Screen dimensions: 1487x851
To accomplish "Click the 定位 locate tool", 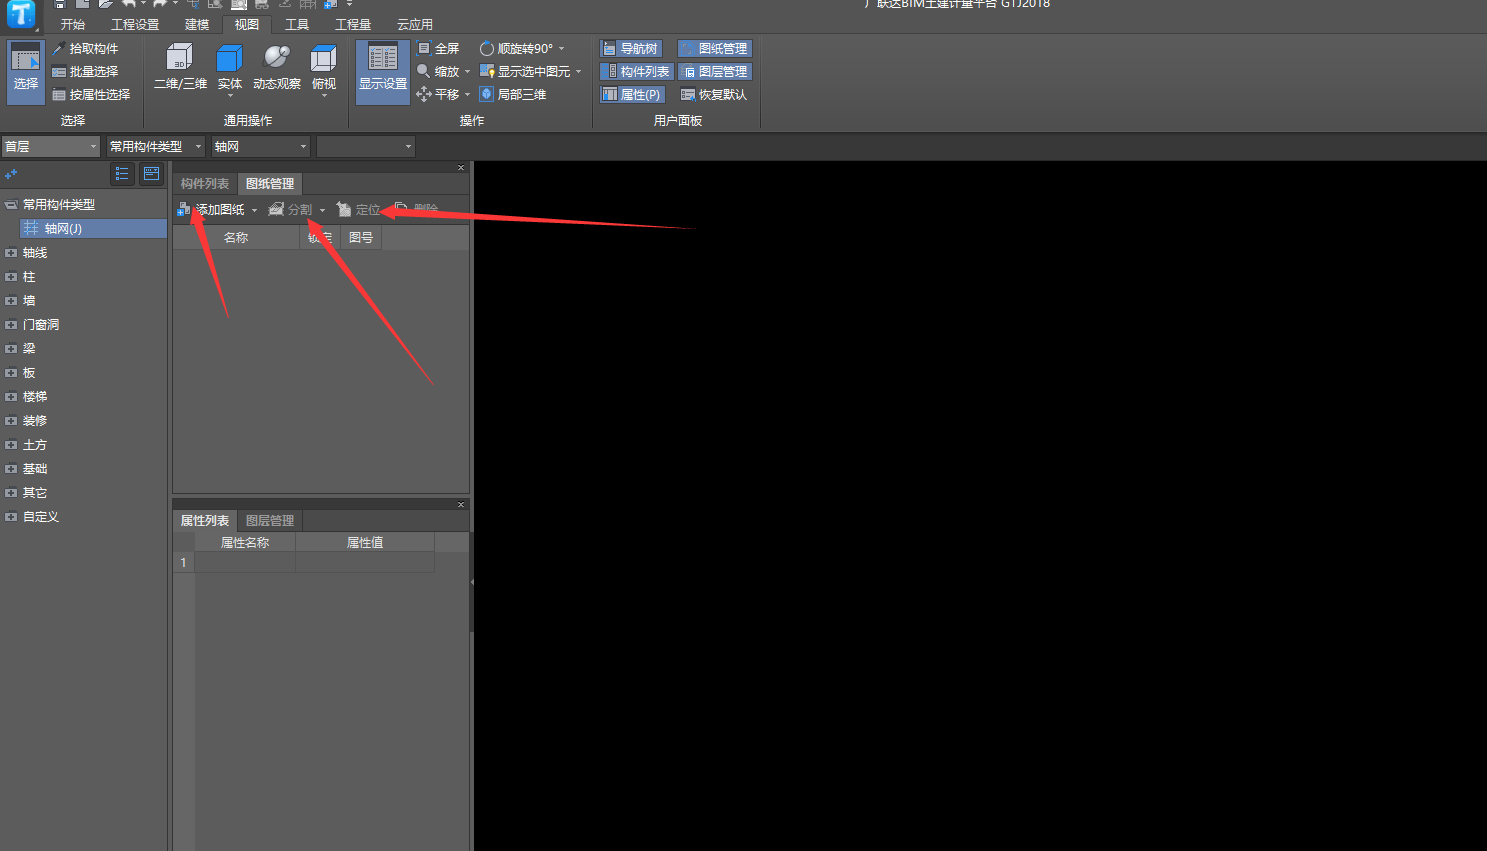I will click(x=359, y=209).
